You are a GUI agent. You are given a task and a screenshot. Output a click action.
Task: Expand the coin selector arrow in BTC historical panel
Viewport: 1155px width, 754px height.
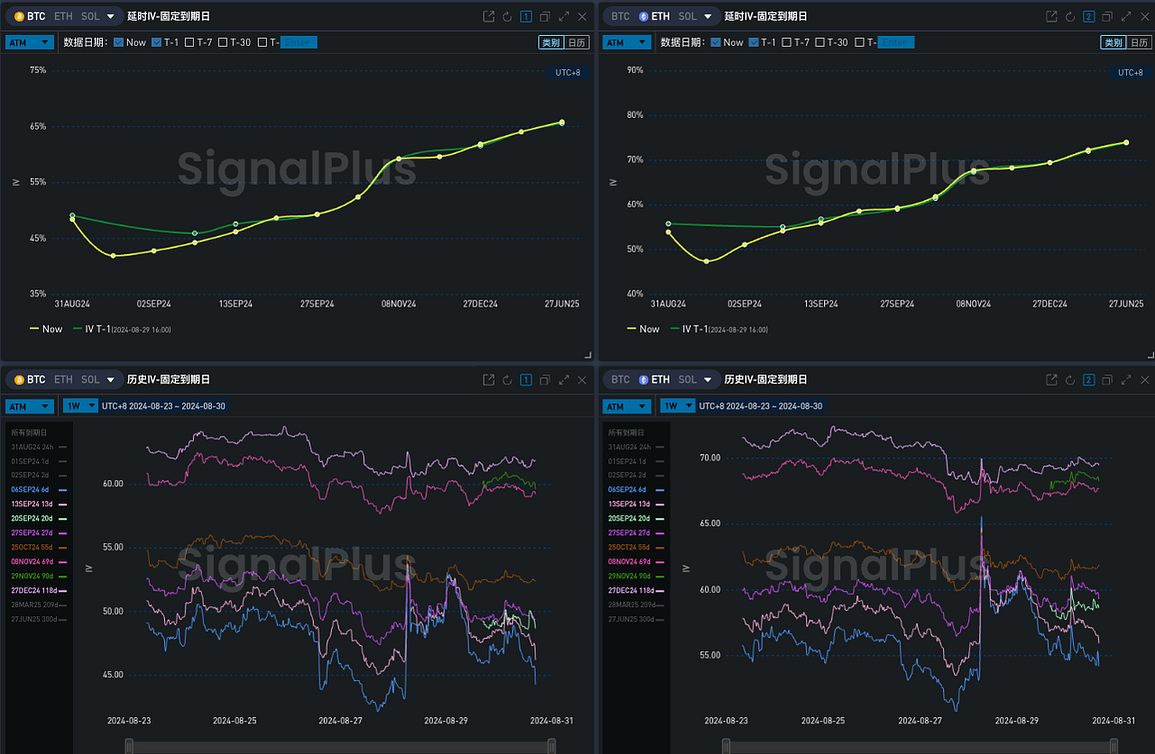pyautogui.click(x=110, y=380)
